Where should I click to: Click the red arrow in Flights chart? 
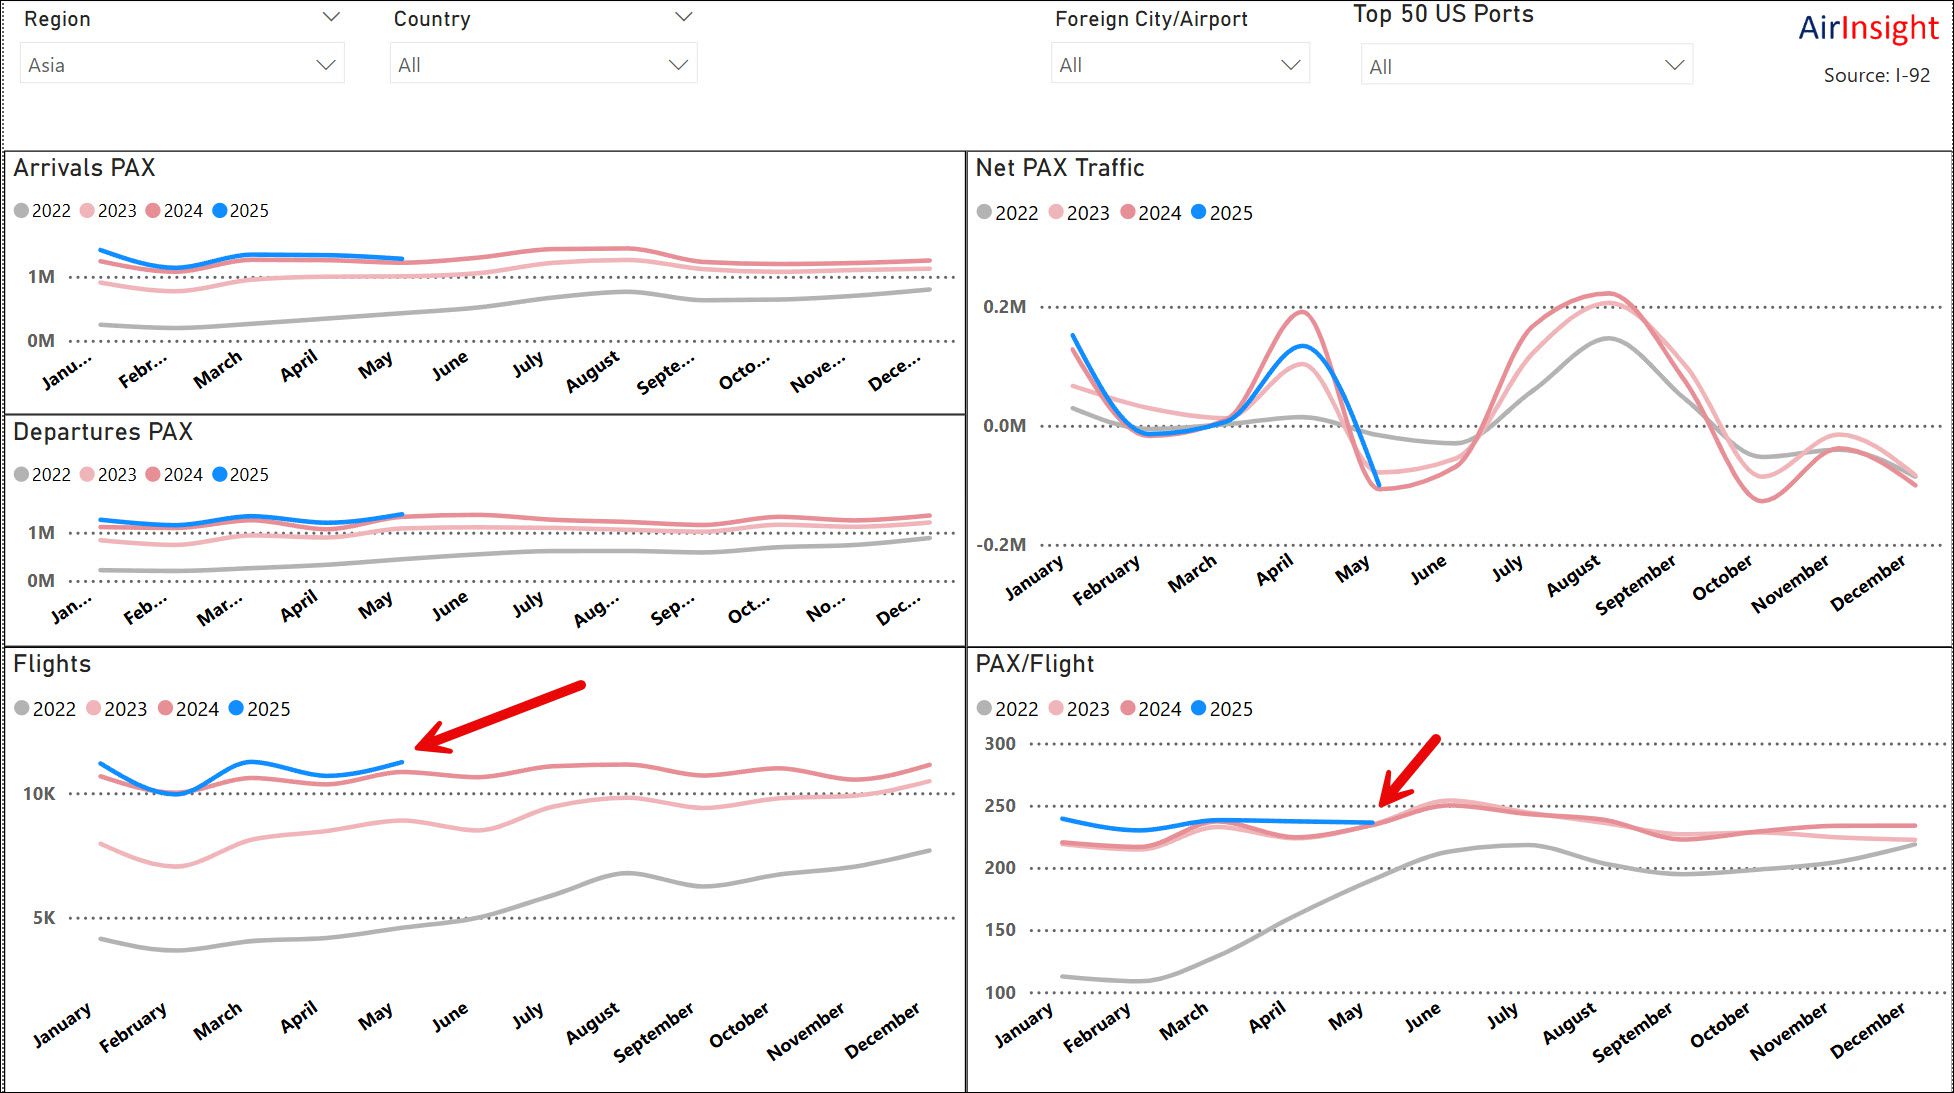[500, 716]
